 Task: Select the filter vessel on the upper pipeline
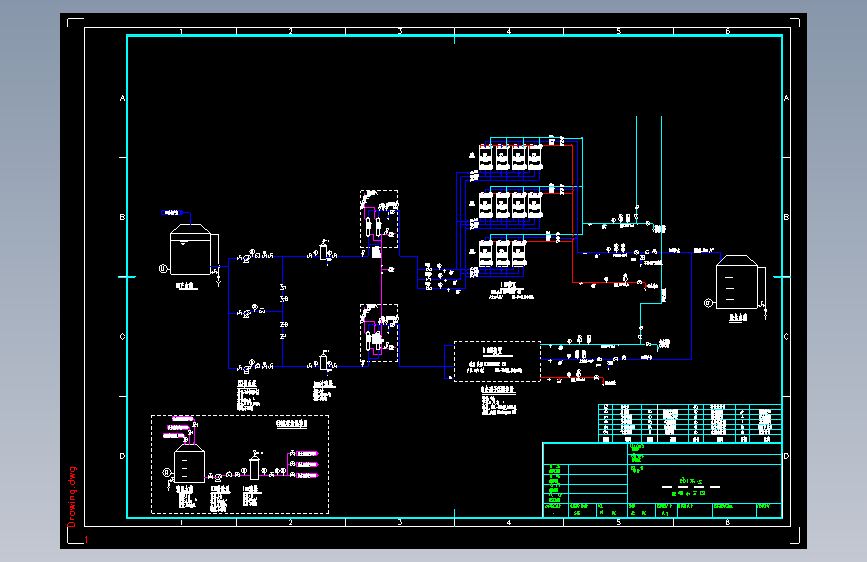click(x=323, y=251)
